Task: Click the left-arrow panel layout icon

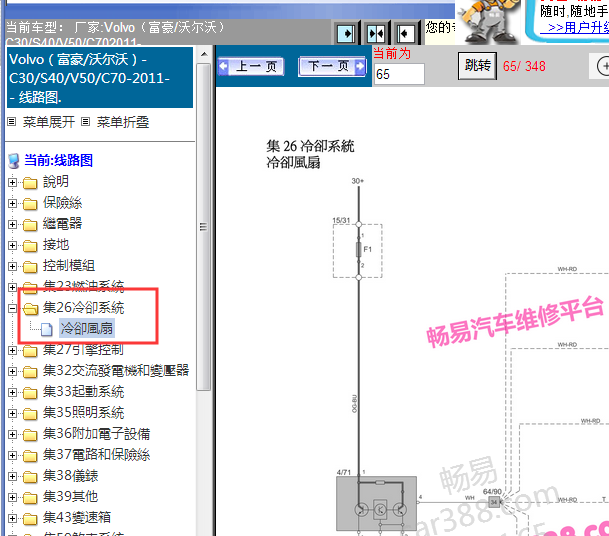Action: 405,33
